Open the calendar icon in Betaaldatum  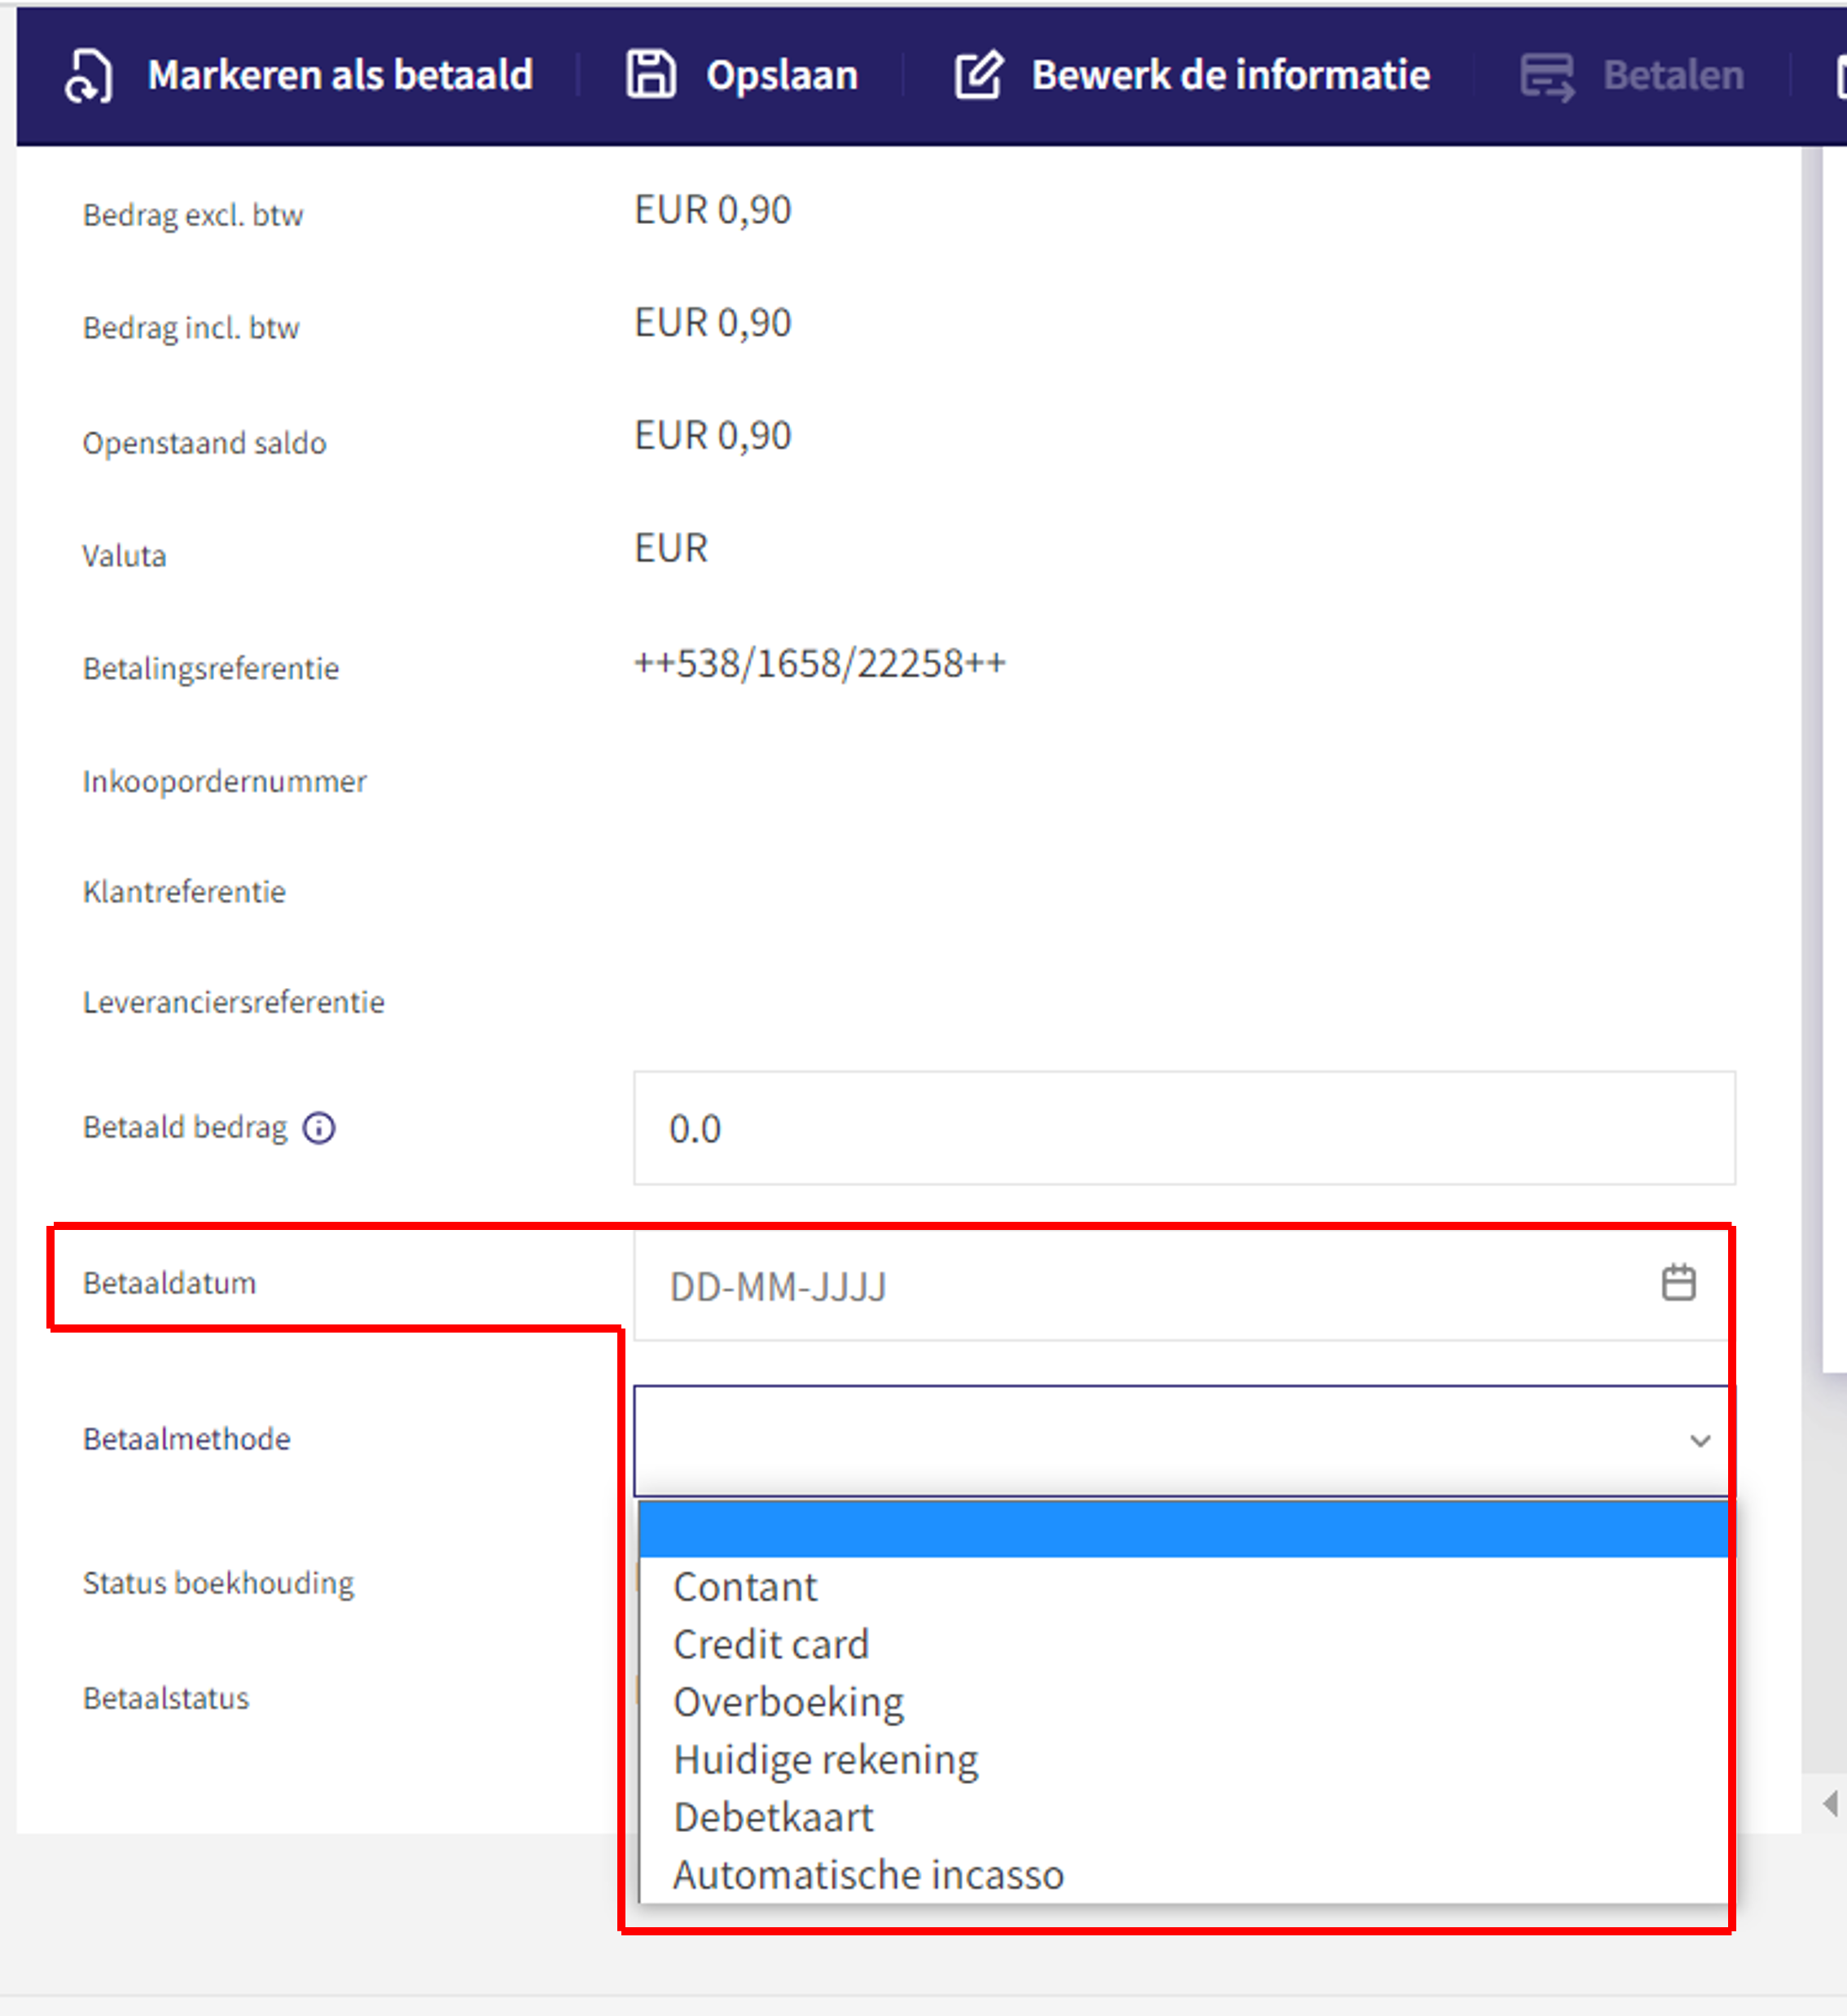click(x=1678, y=1283)
